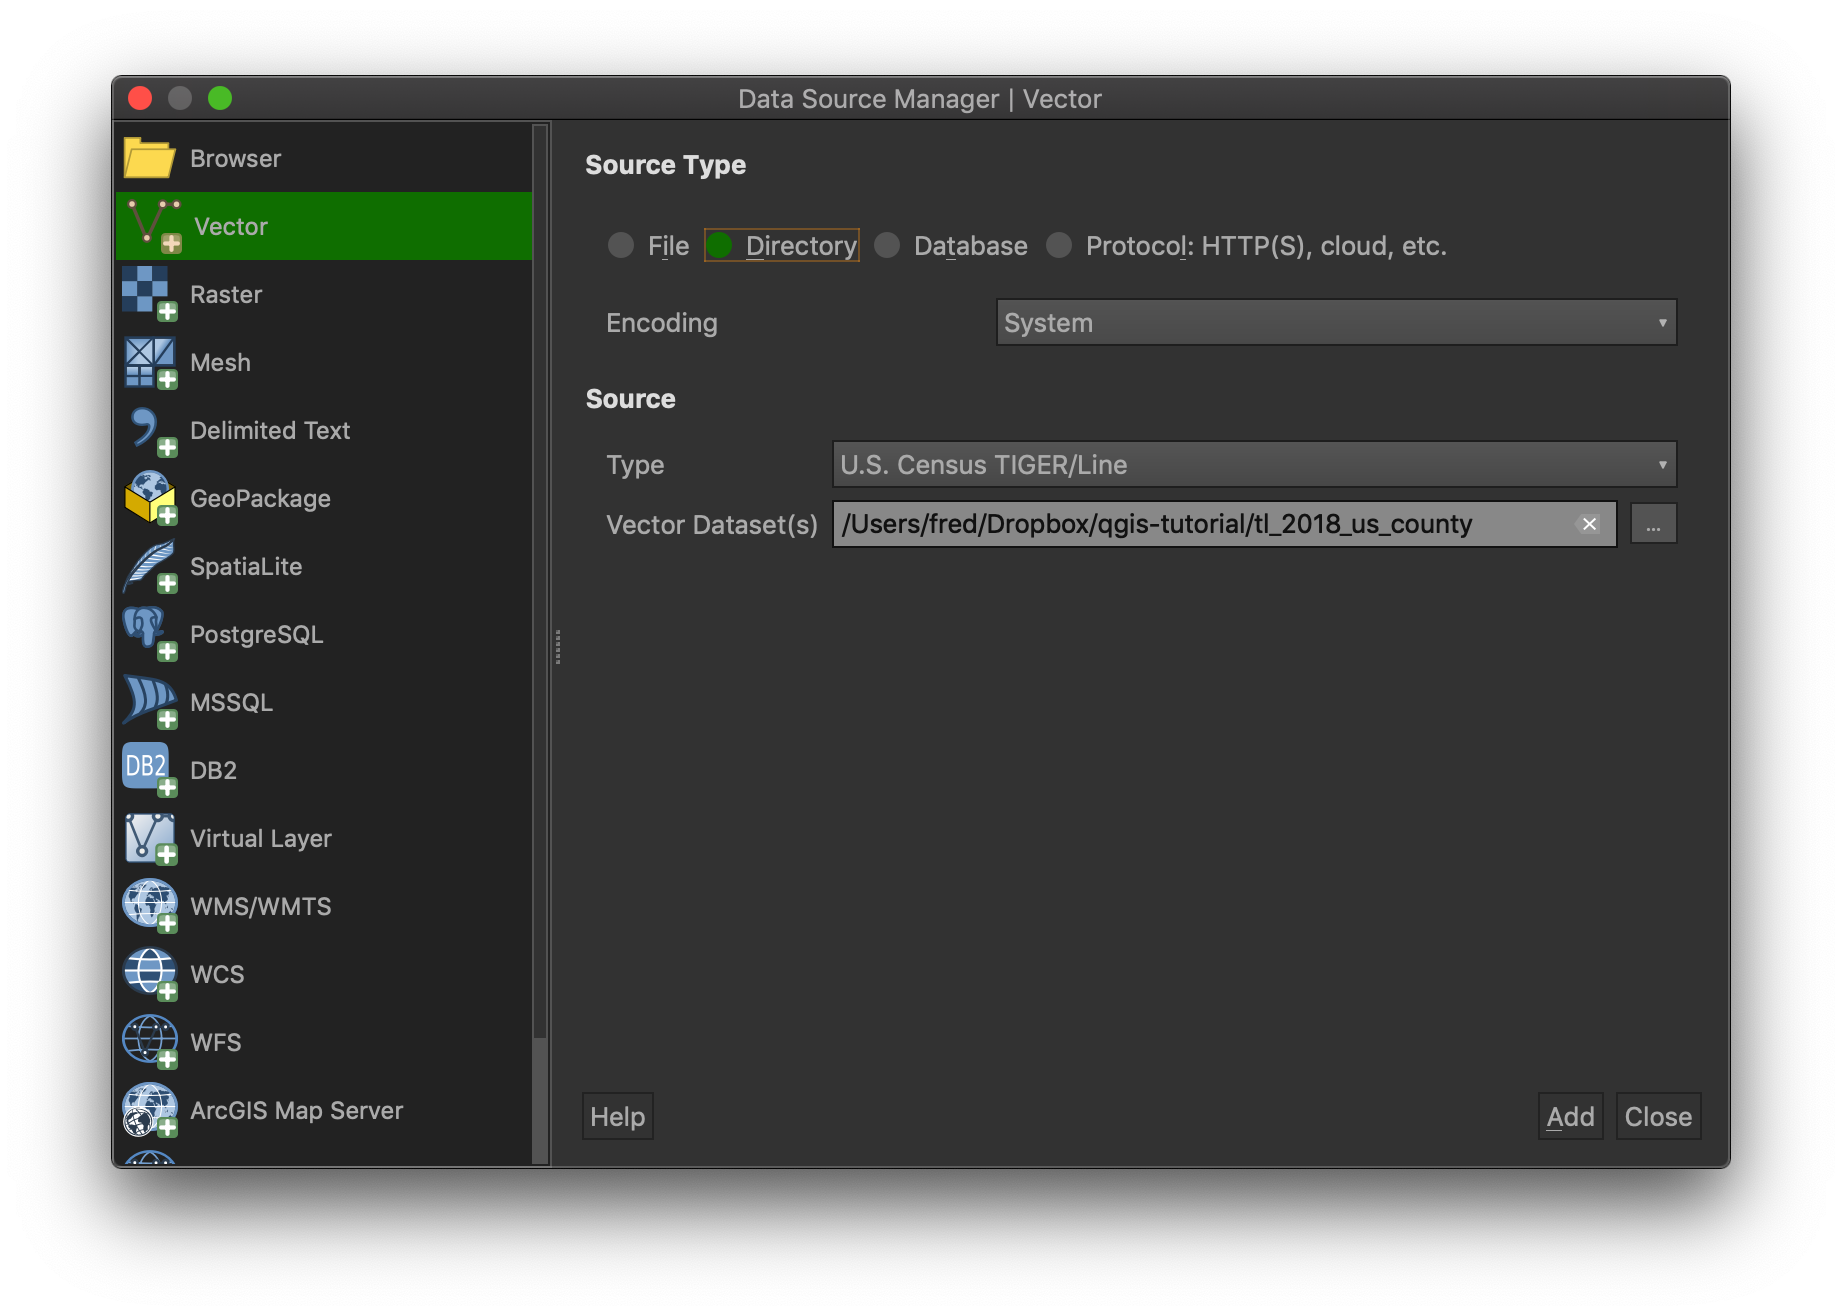Open the Encoding System dropdown
This screenshot has height=1316, width=1842.
[x=1336, y=323]
